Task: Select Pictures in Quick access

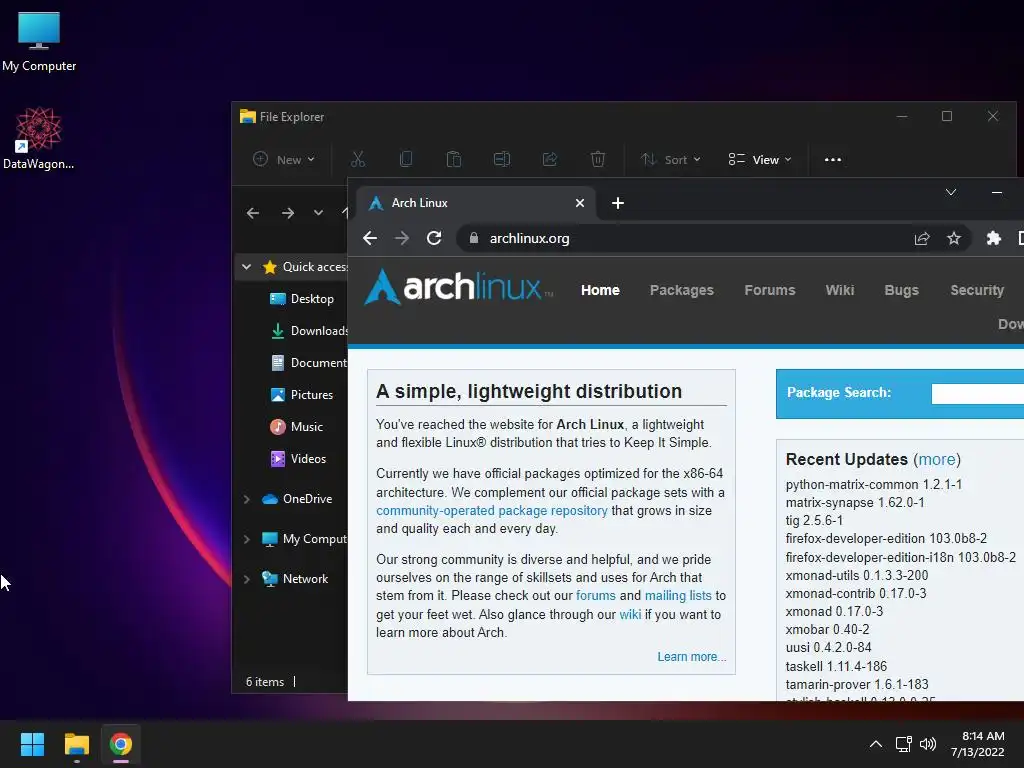Action: click(302, 394)
